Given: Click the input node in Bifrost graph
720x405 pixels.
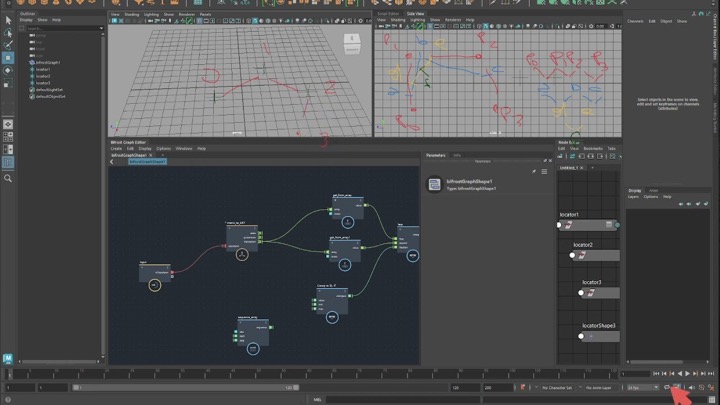Looking at the screenshot, I should (155, 272).
